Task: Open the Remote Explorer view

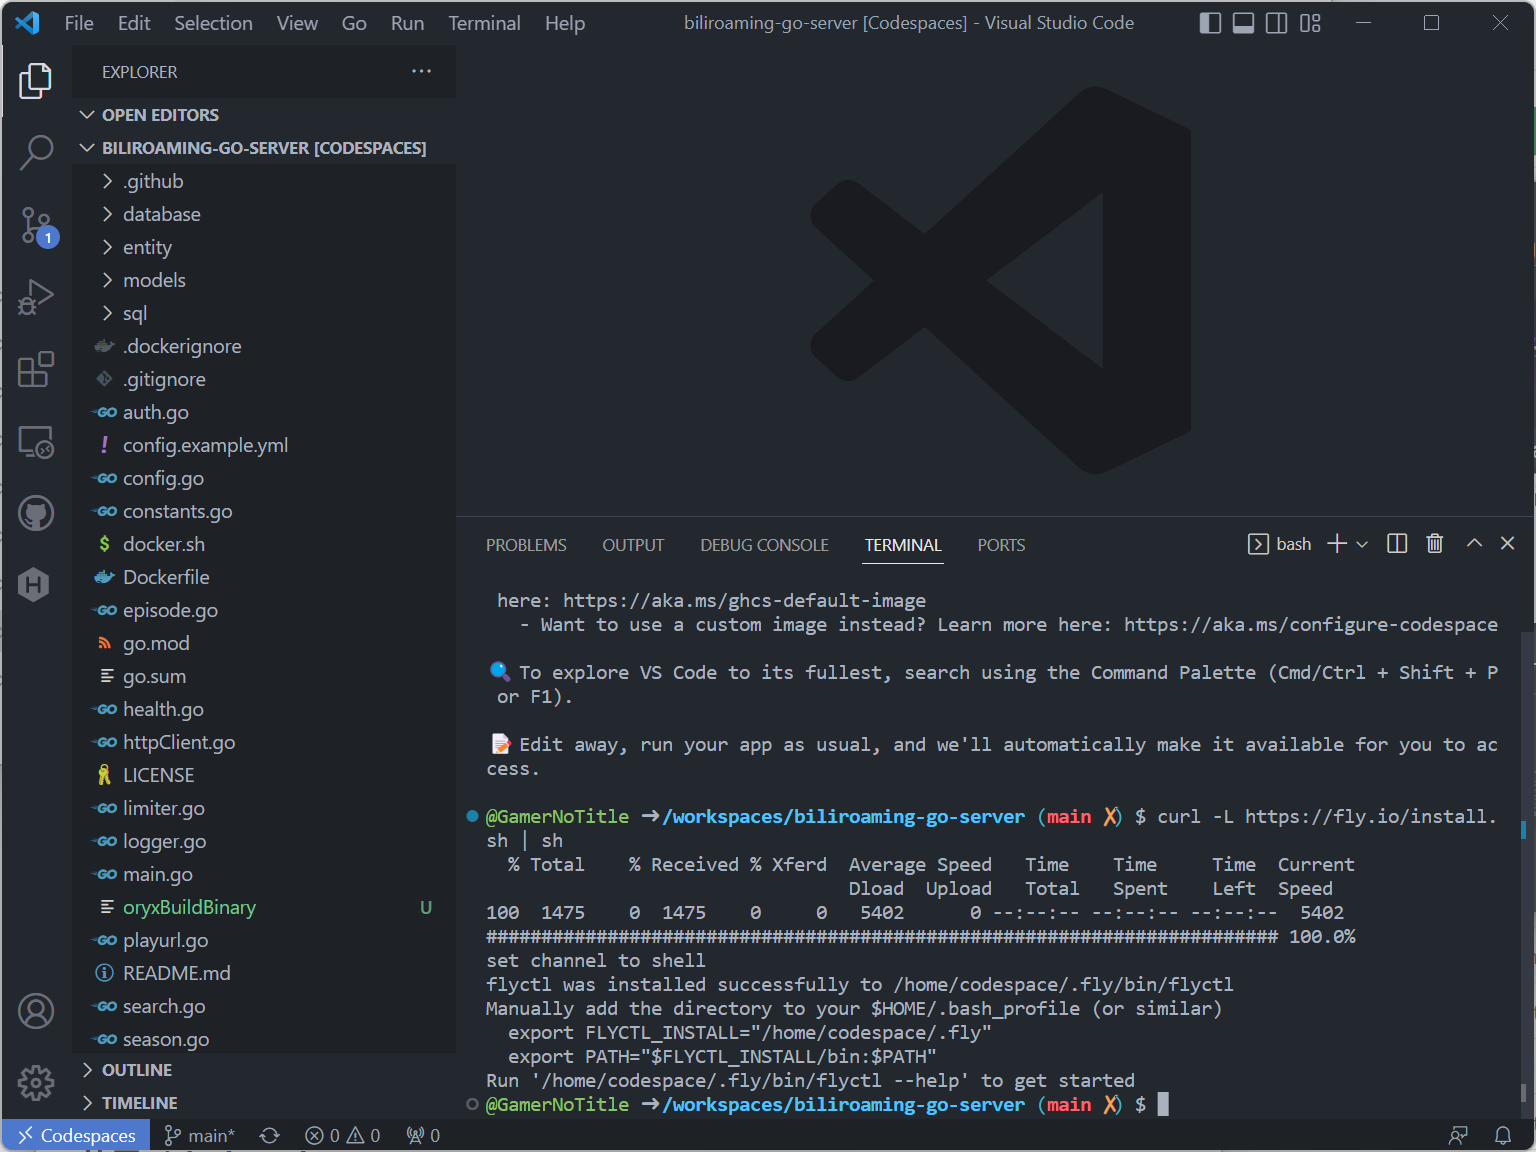Action: pos(36,441)
